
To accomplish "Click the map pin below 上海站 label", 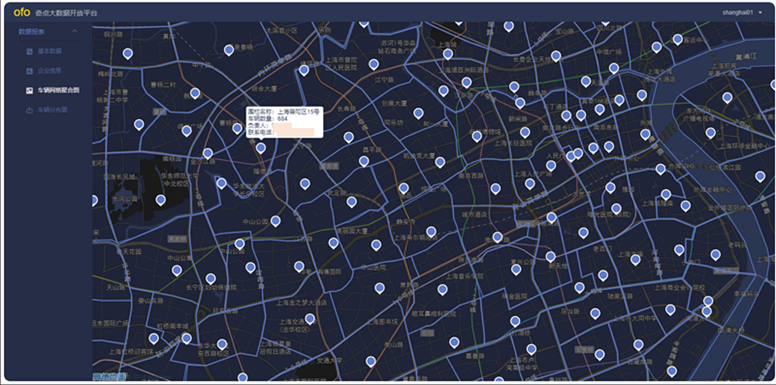I will point(448,54).
